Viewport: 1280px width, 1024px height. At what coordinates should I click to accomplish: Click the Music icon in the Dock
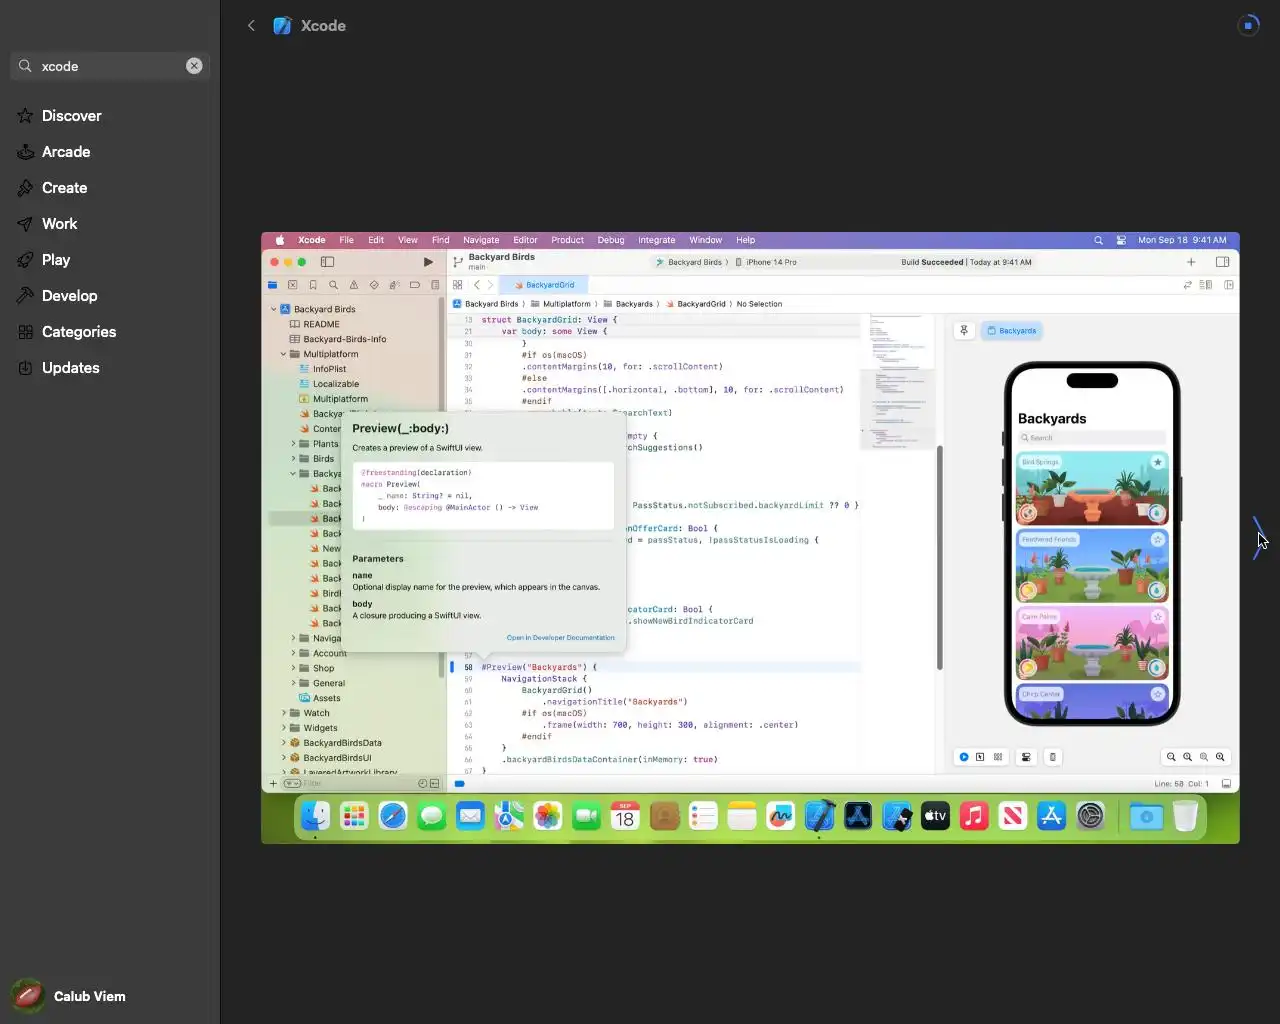[x=974, y=816]
